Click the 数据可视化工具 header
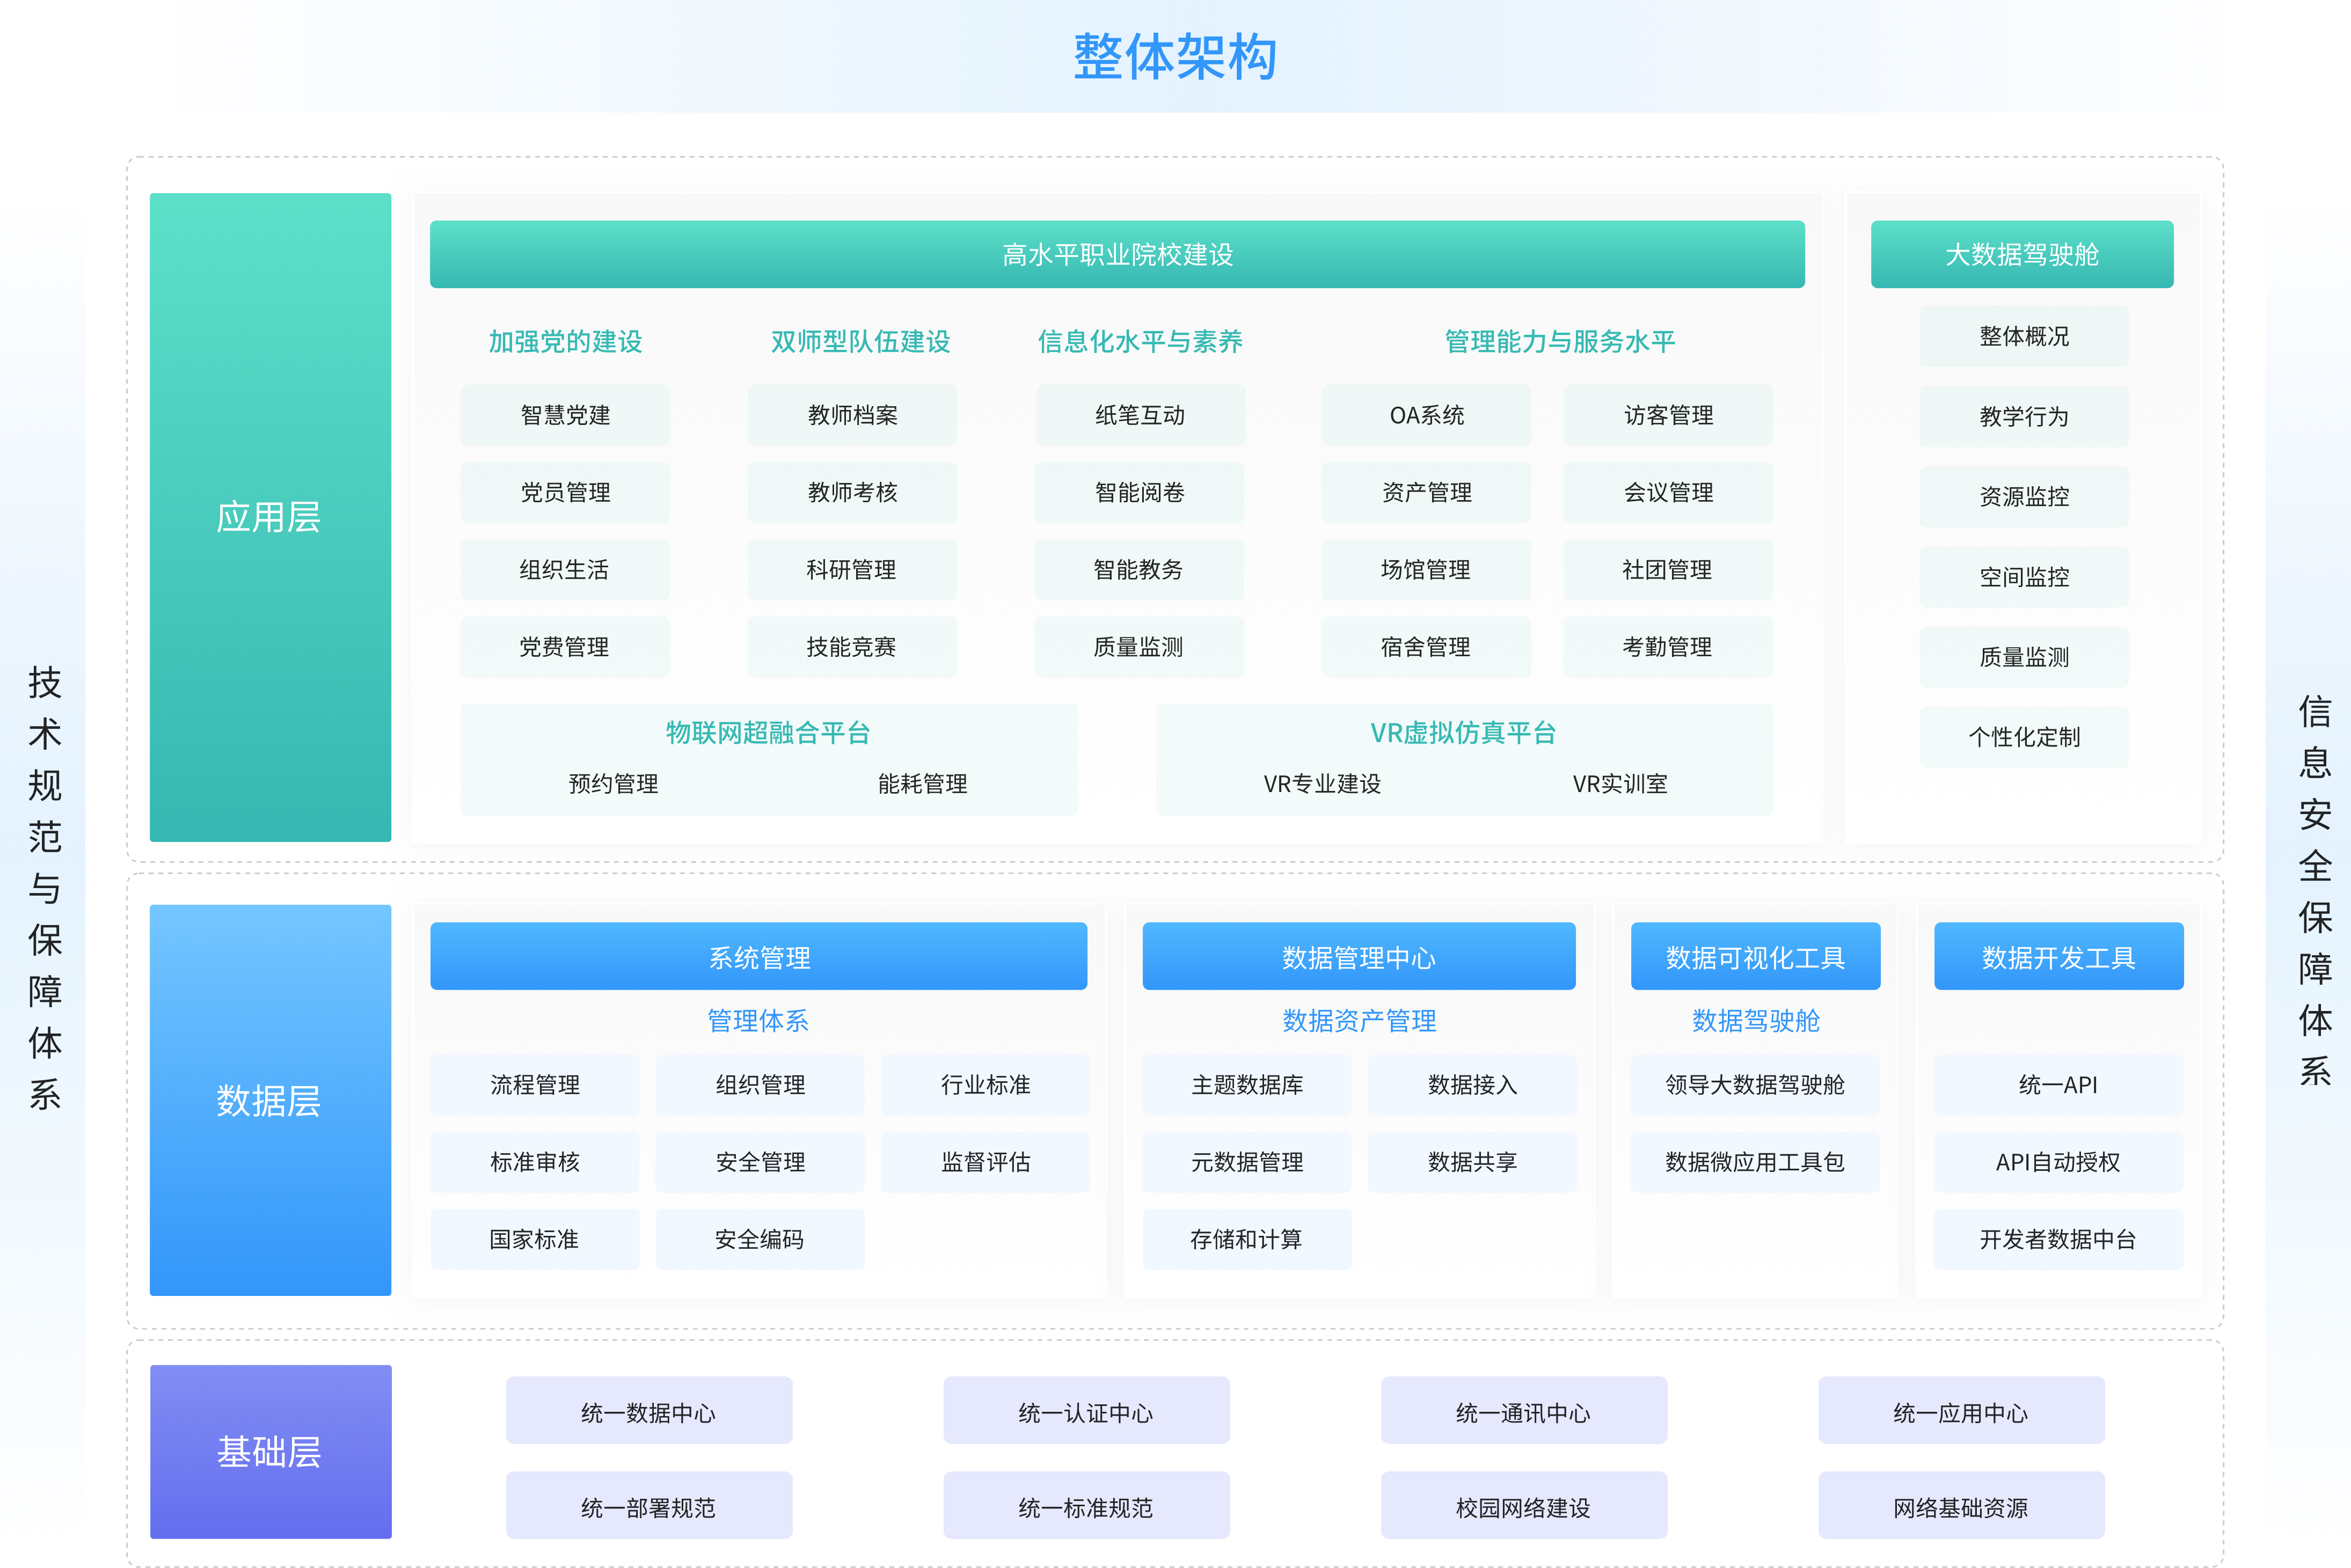The height and width of the screenshot is (1568, 2351). click(1754, 956)
